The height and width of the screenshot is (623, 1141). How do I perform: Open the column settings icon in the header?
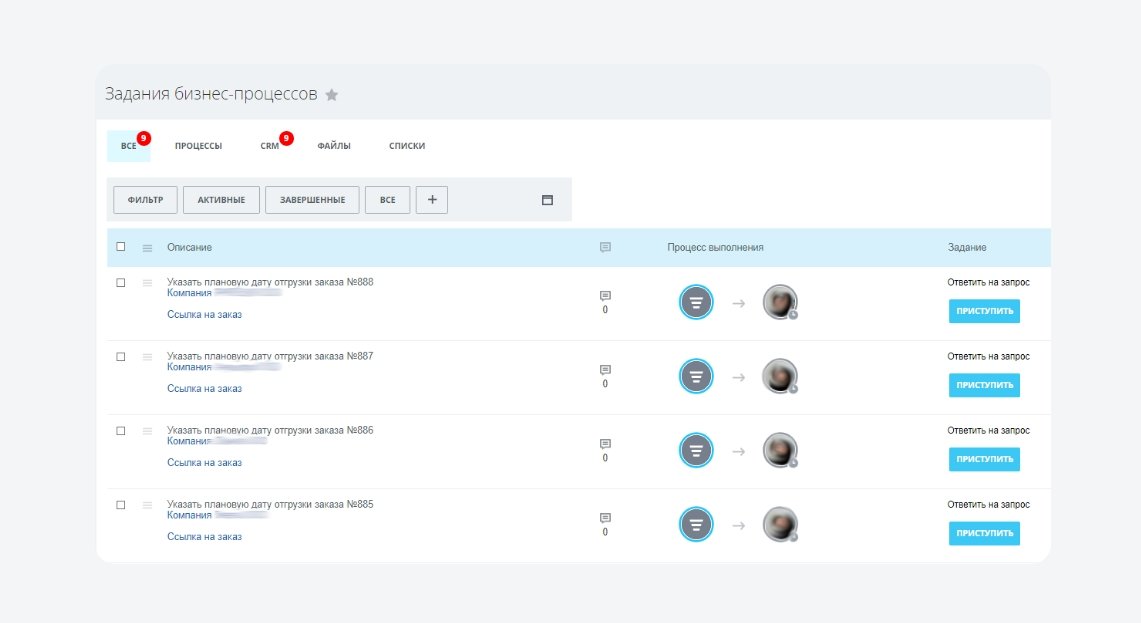(x=147, y=248)
